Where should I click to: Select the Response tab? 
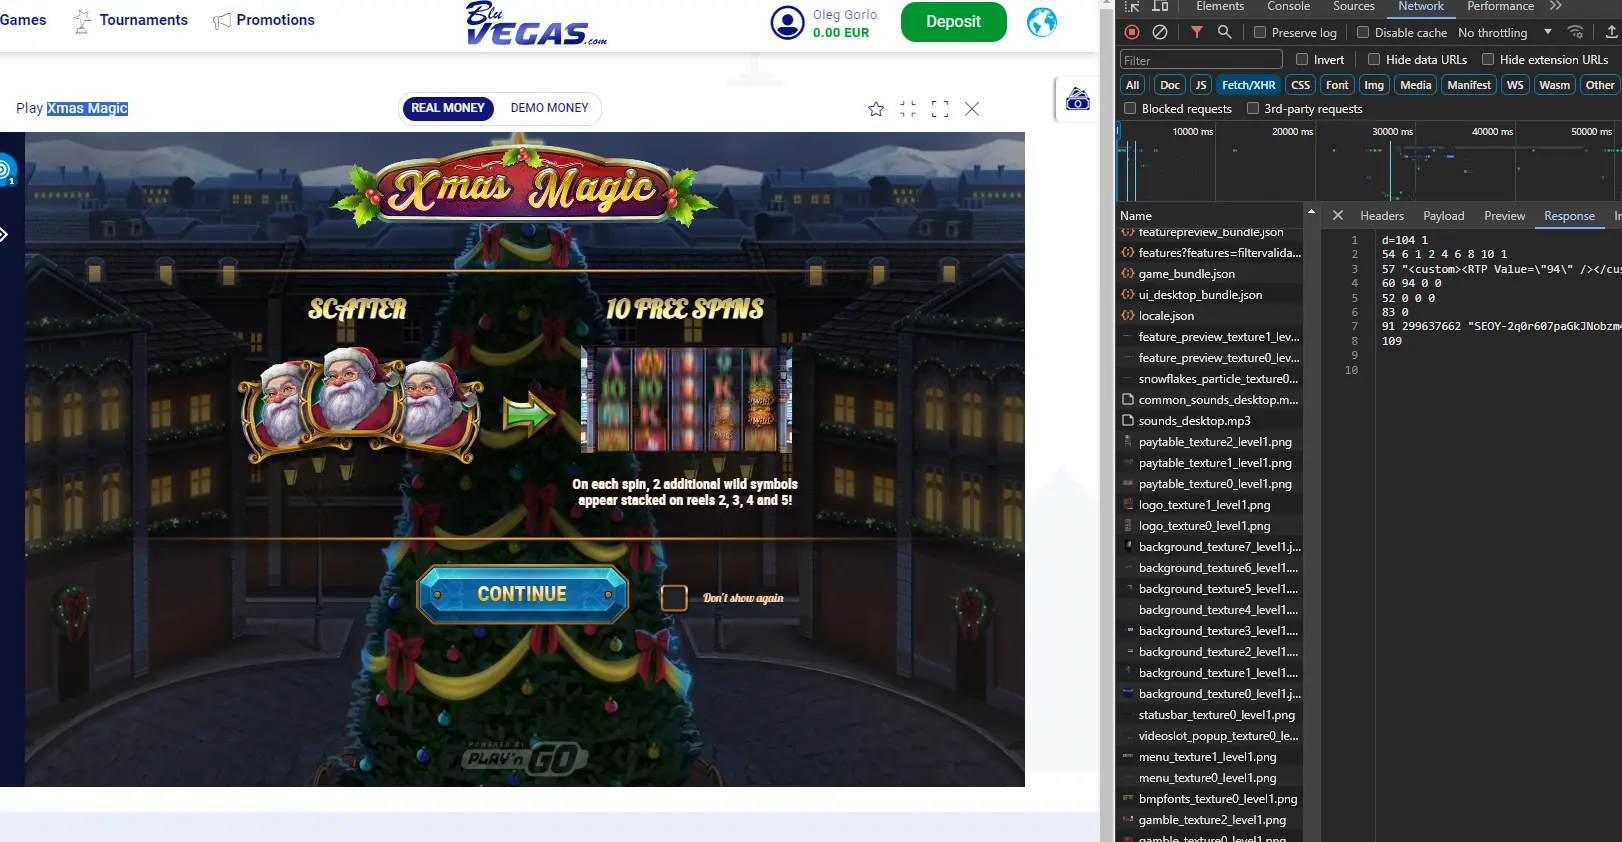[1569, 215]
